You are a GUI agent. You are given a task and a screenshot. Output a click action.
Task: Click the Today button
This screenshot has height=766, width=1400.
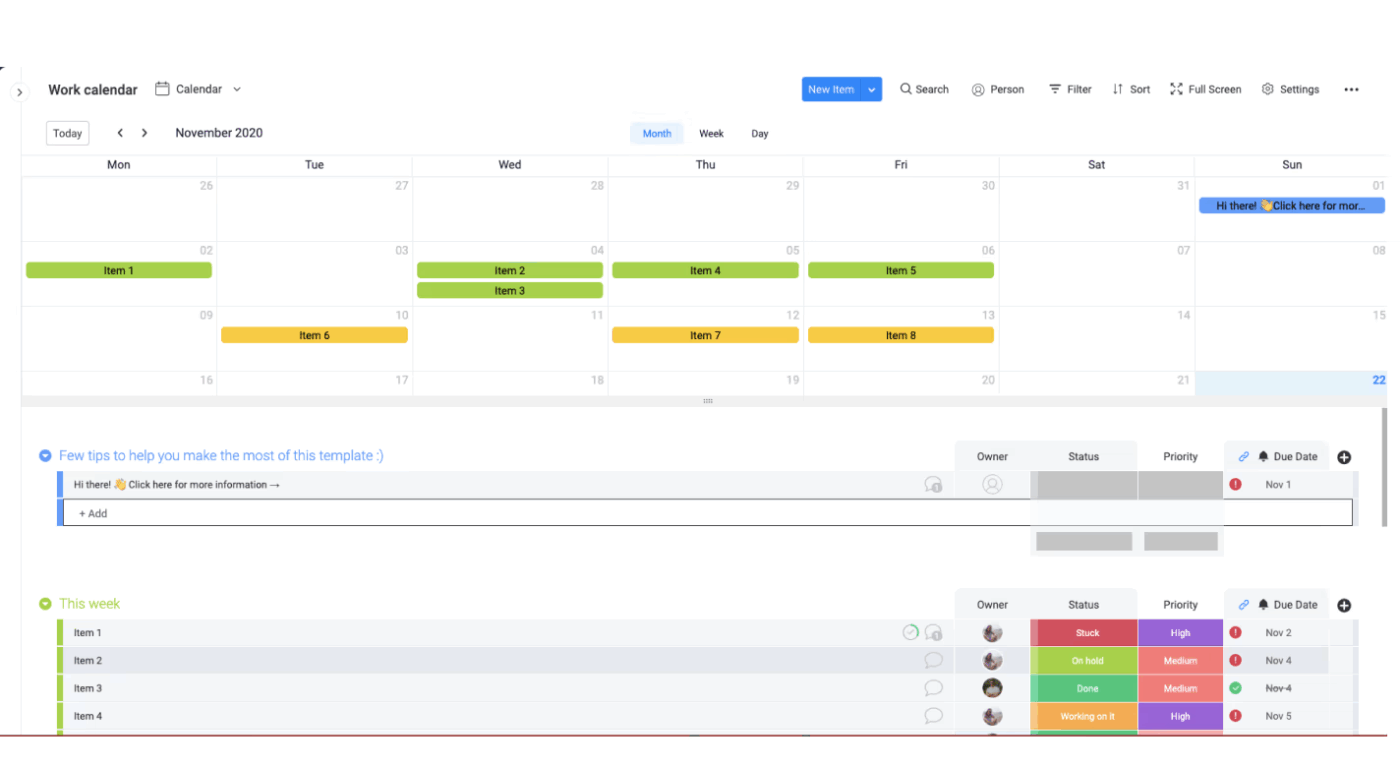[67, 132]
